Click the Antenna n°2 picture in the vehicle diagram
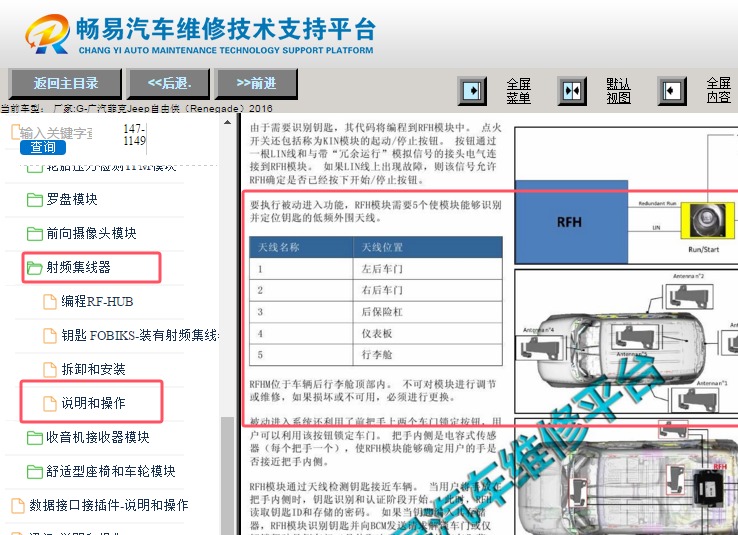This screenshot has height=535, width=738. click(688, 297)
